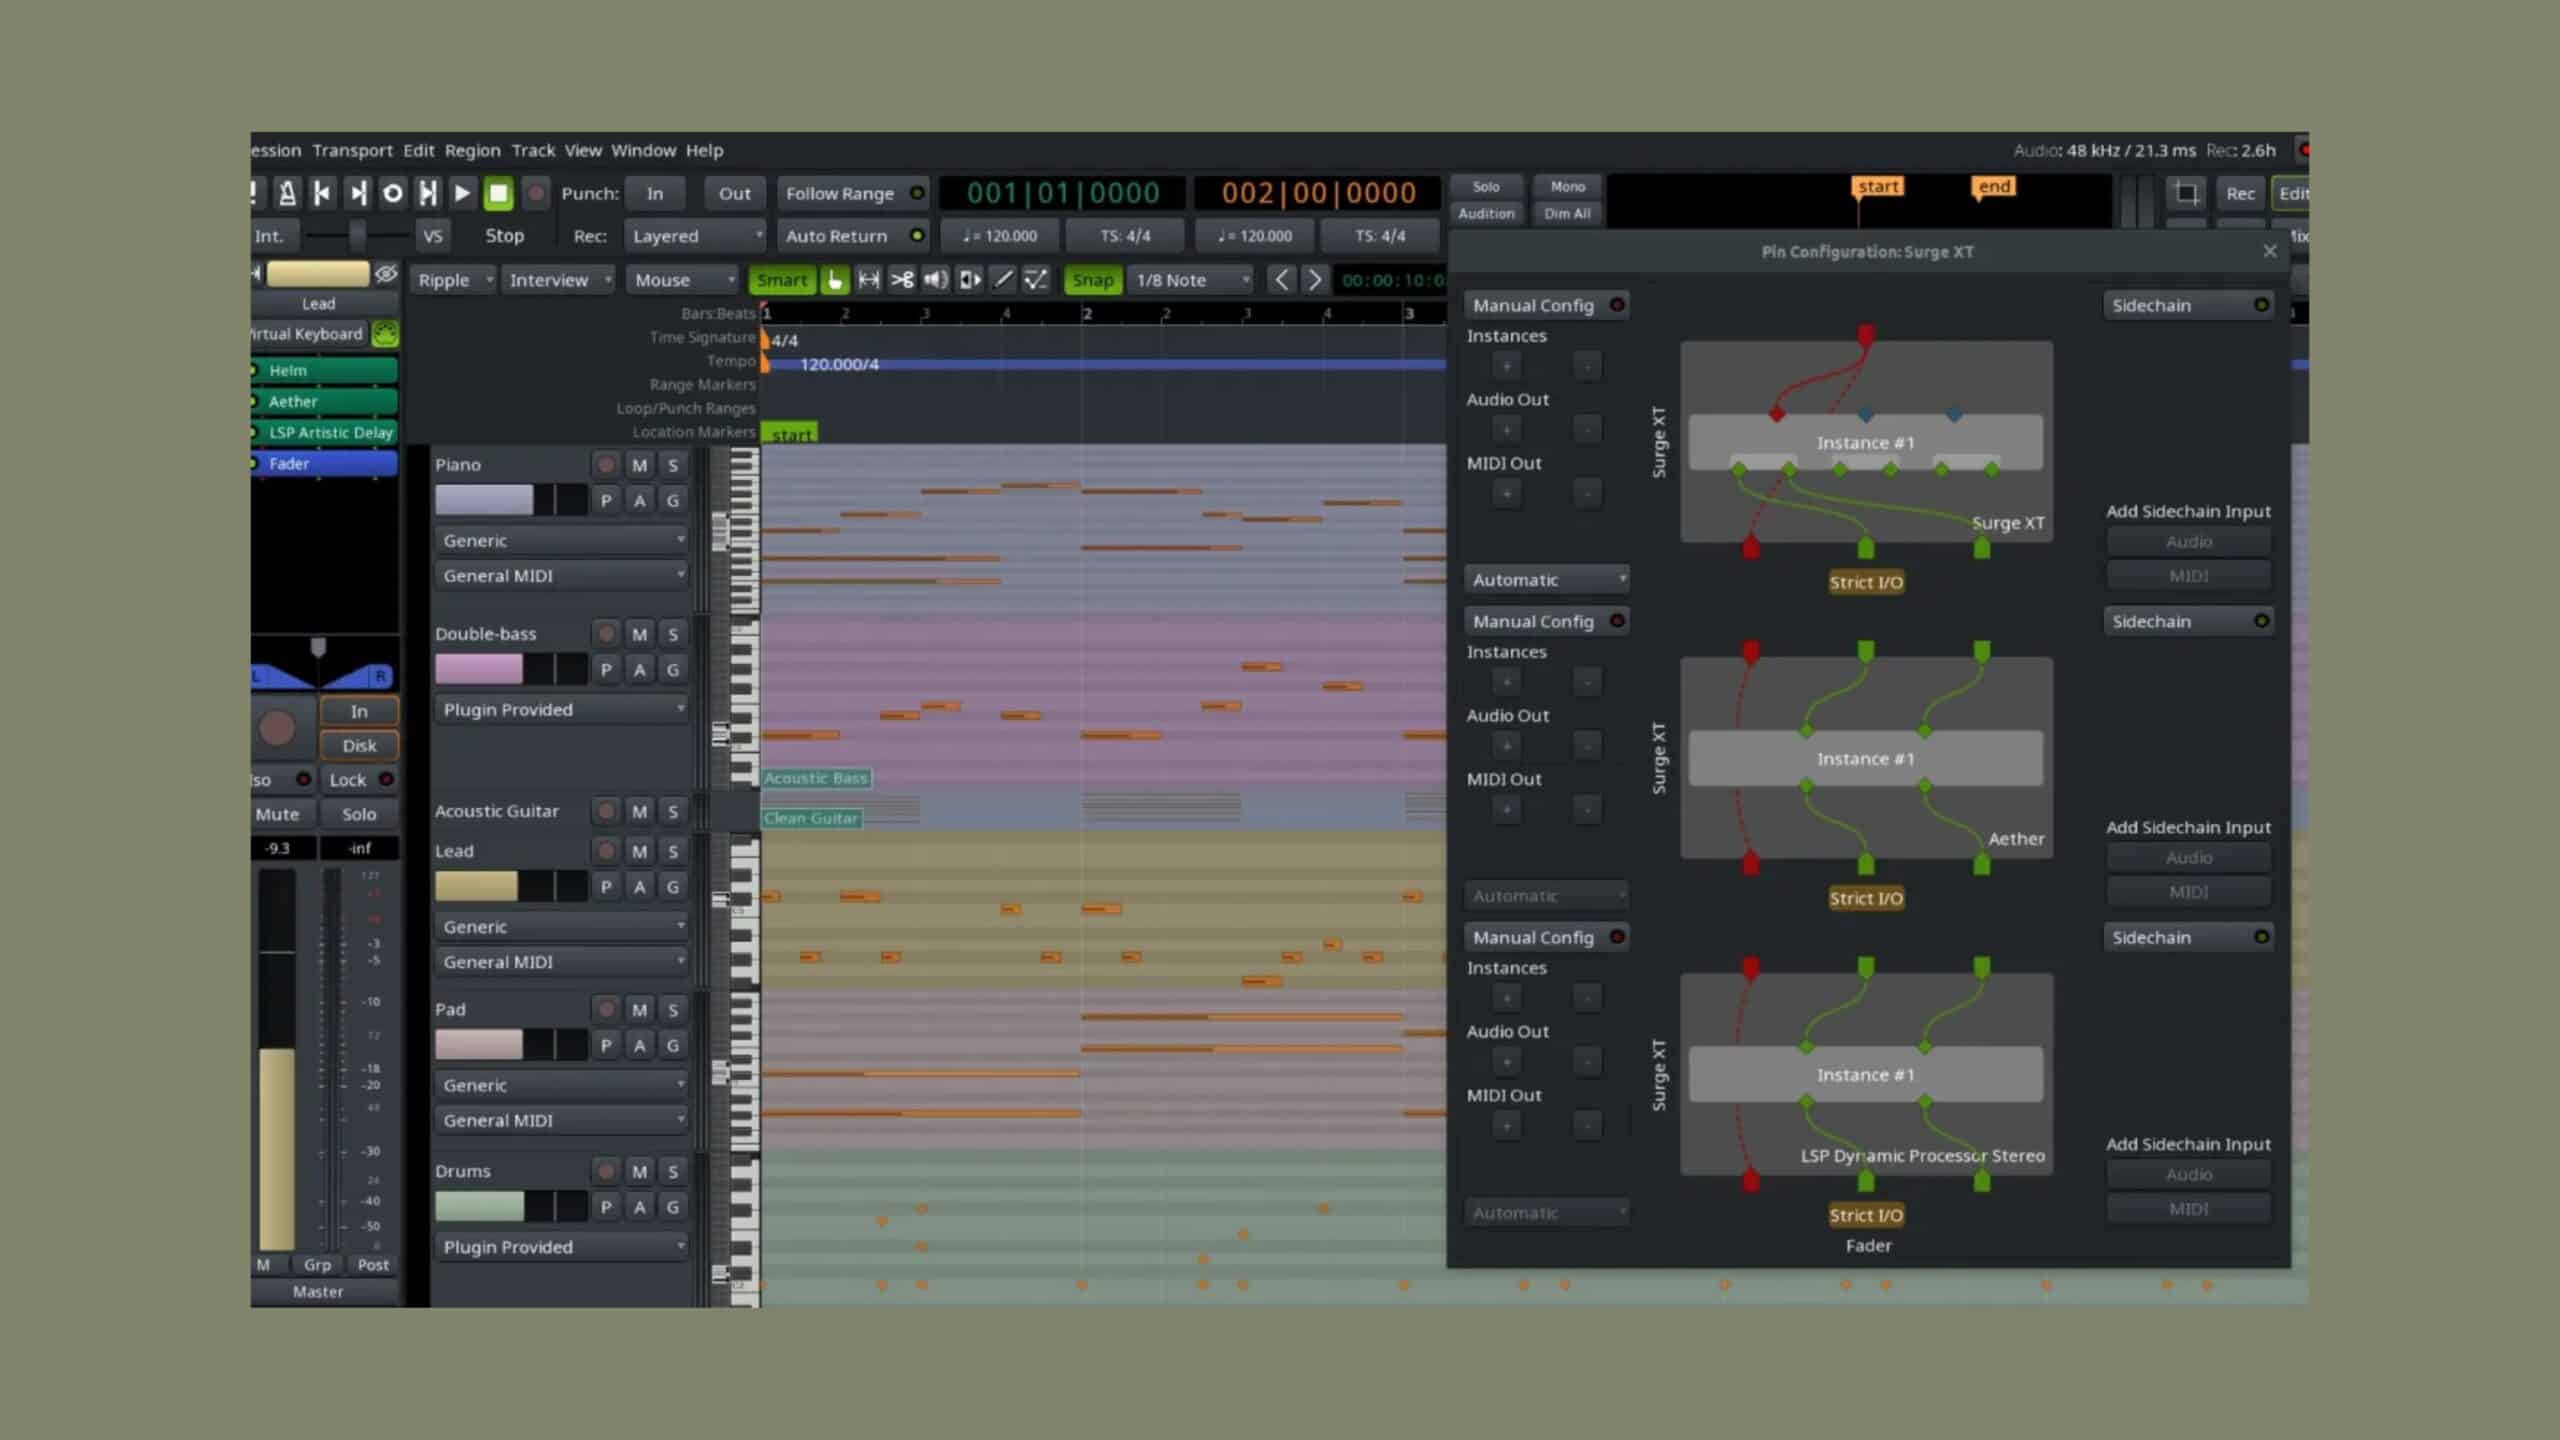This screenshot has width=2560, height=1440.
Task: Click the Dim All button
Action: click(1567, 213)
